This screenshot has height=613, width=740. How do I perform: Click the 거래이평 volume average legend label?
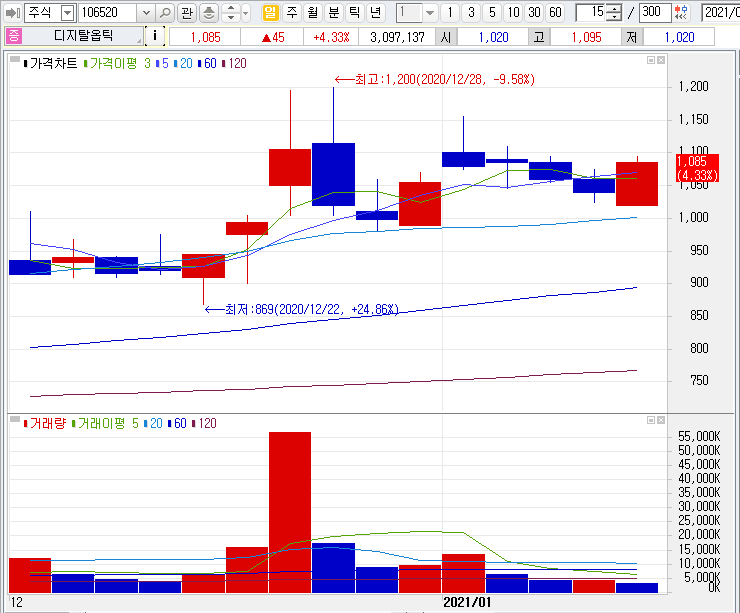(x=101, y=423)
